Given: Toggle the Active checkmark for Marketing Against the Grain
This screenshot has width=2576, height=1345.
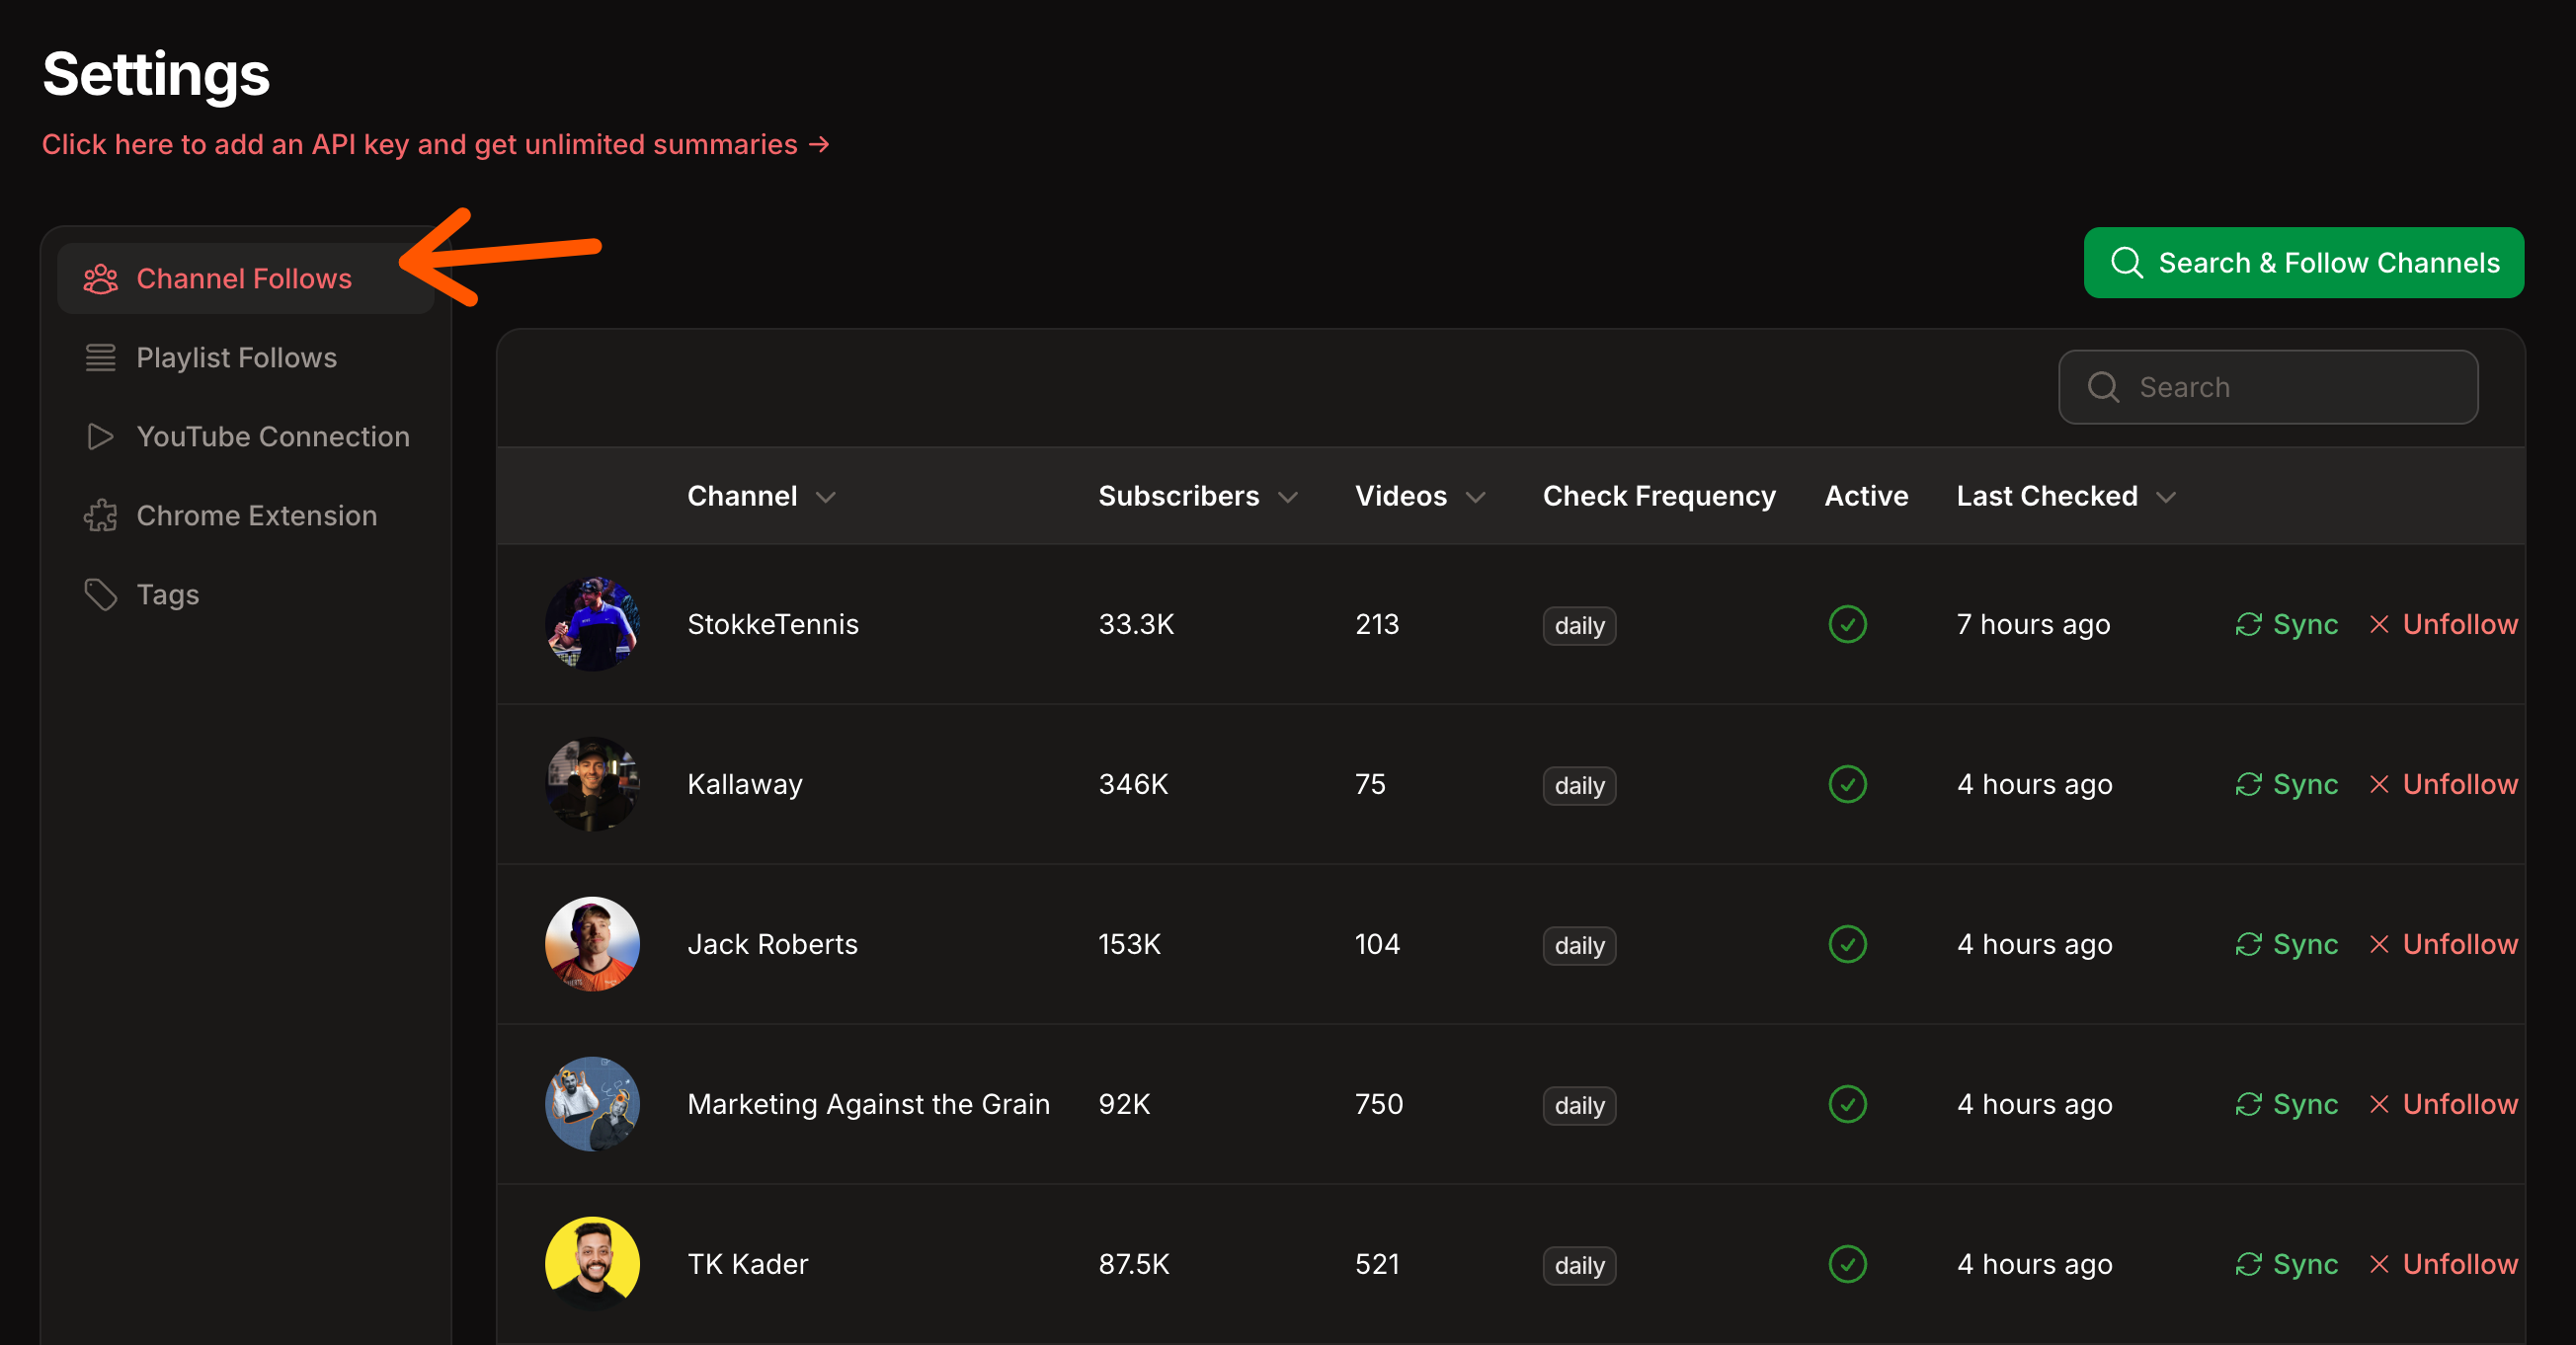Looking at the screenshot, I should 1847,1105.
